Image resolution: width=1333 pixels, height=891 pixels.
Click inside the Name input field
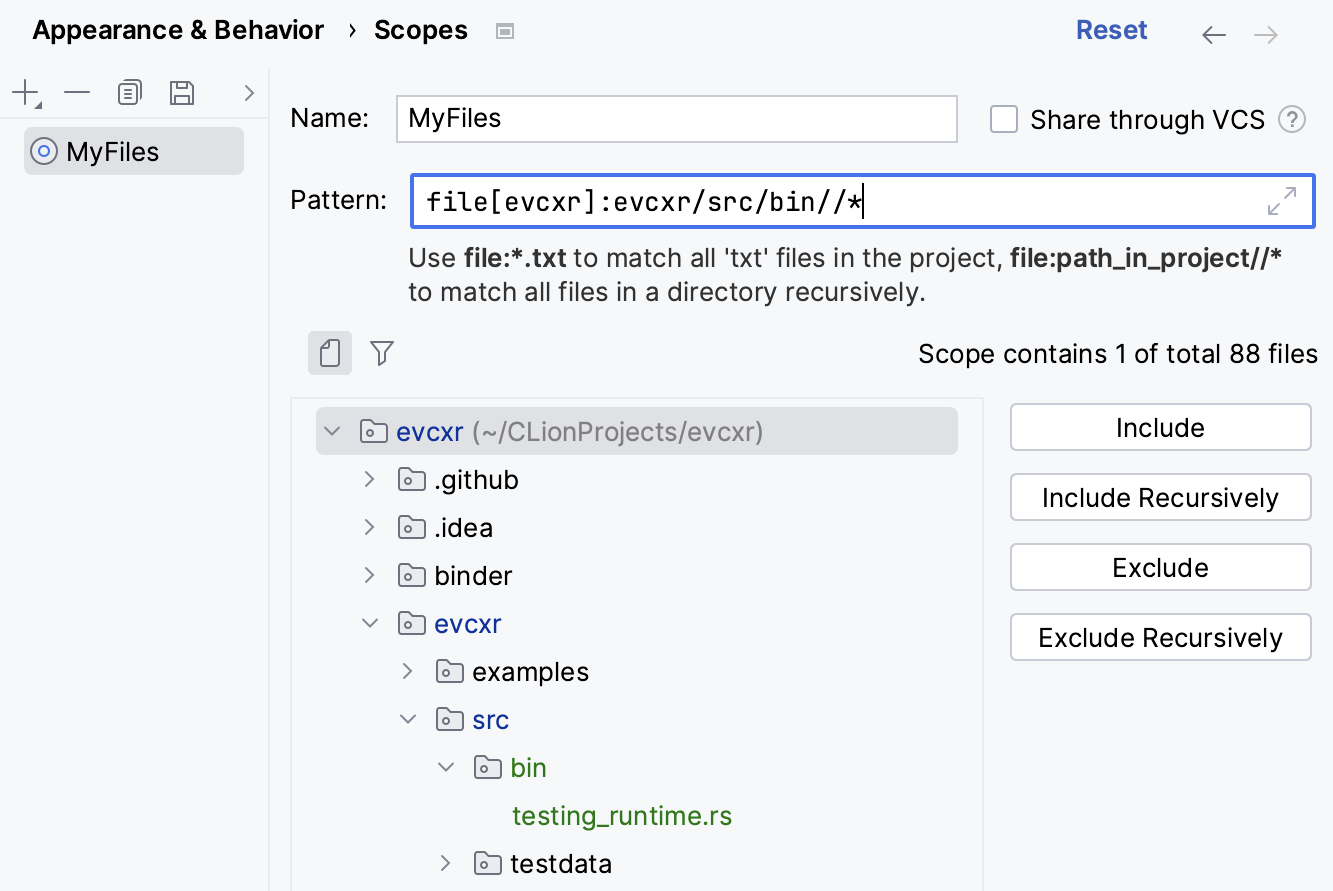[677, 119]
